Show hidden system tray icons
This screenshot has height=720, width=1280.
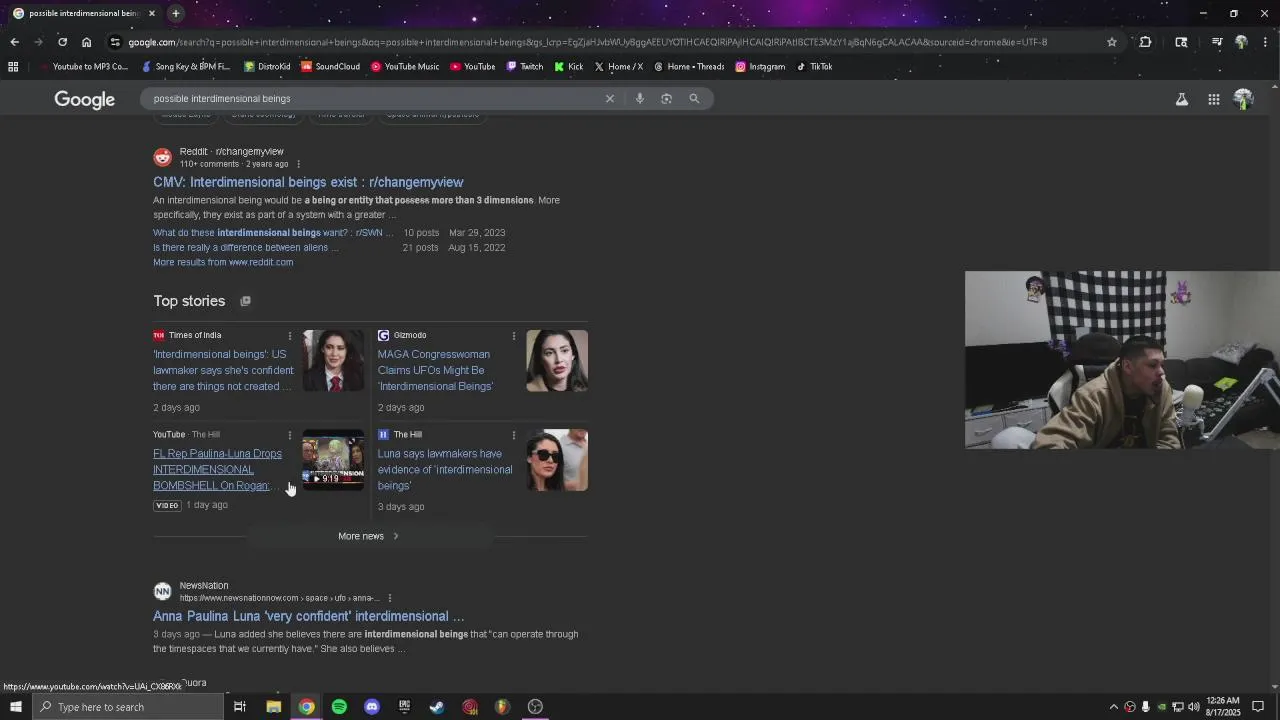[1113, 707]
